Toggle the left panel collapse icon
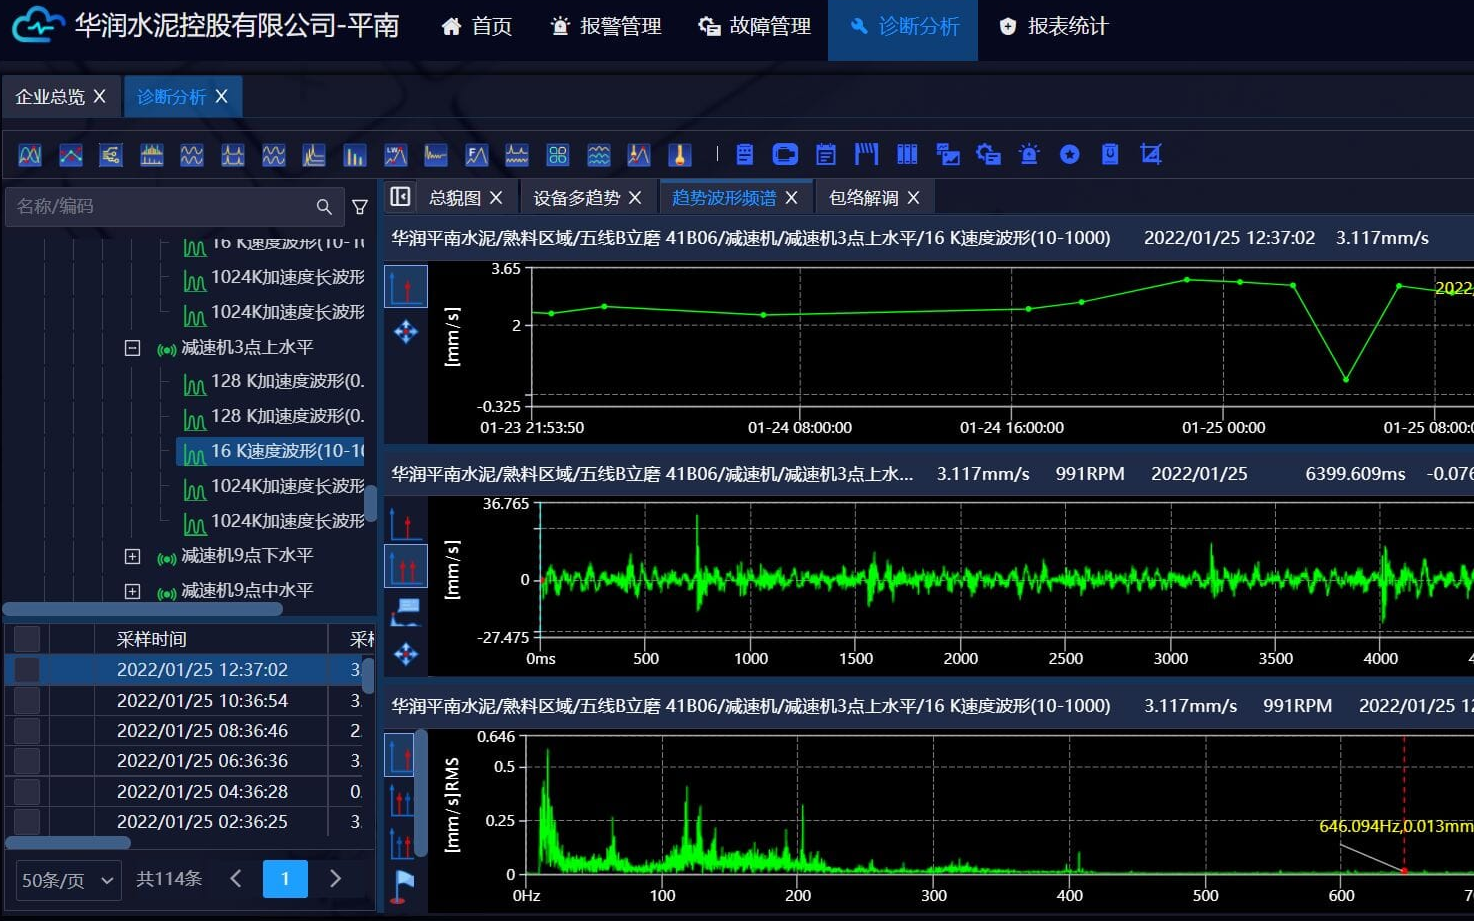This screenshot has width=1474, height=921. (400, 197)
